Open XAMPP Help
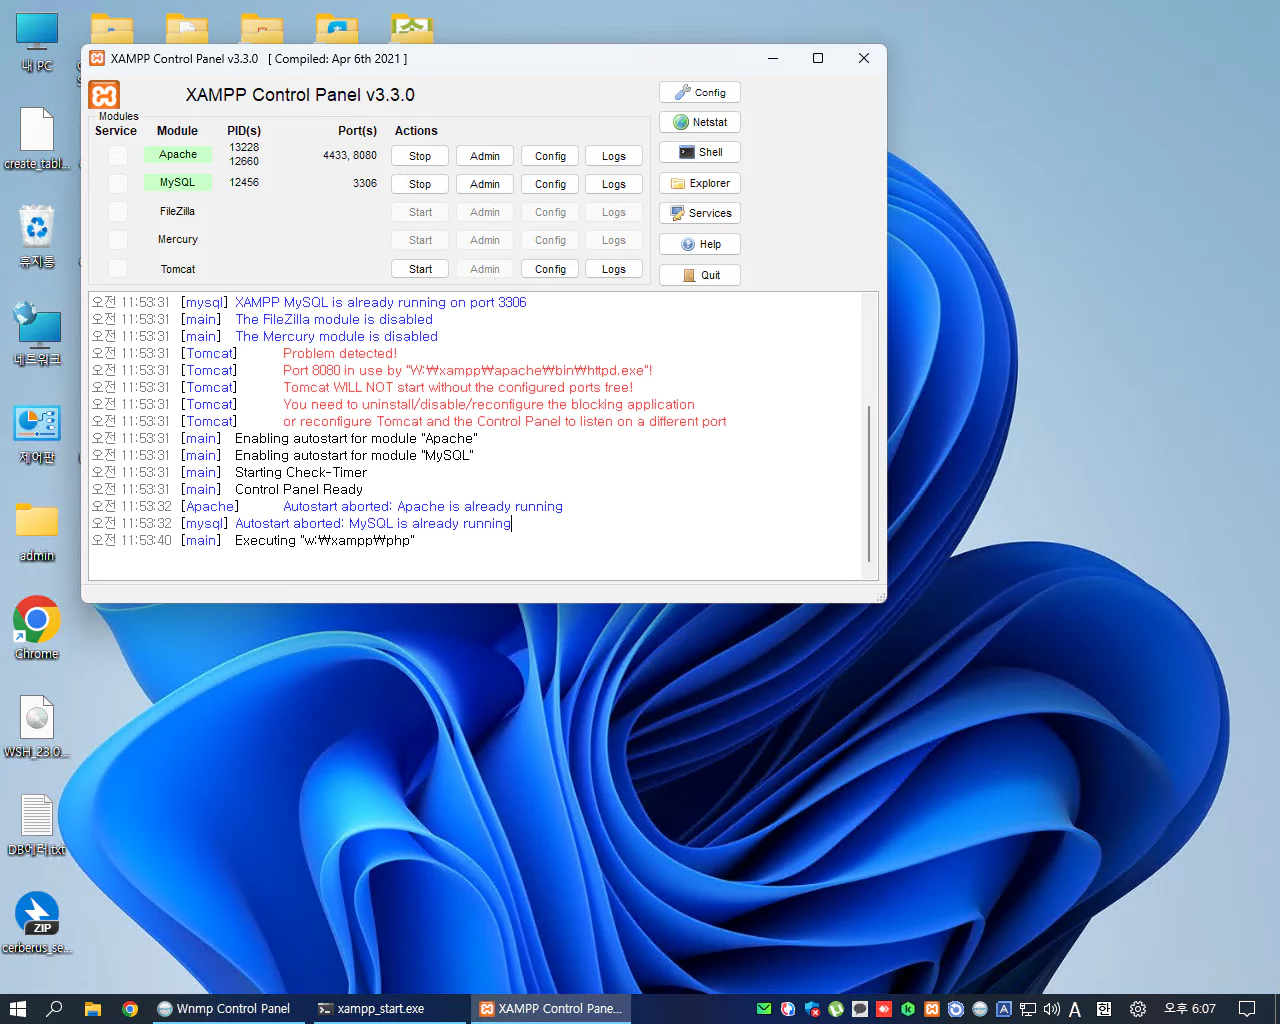This screenshot has height=1024, width=1280. click(x=700, y=244)
